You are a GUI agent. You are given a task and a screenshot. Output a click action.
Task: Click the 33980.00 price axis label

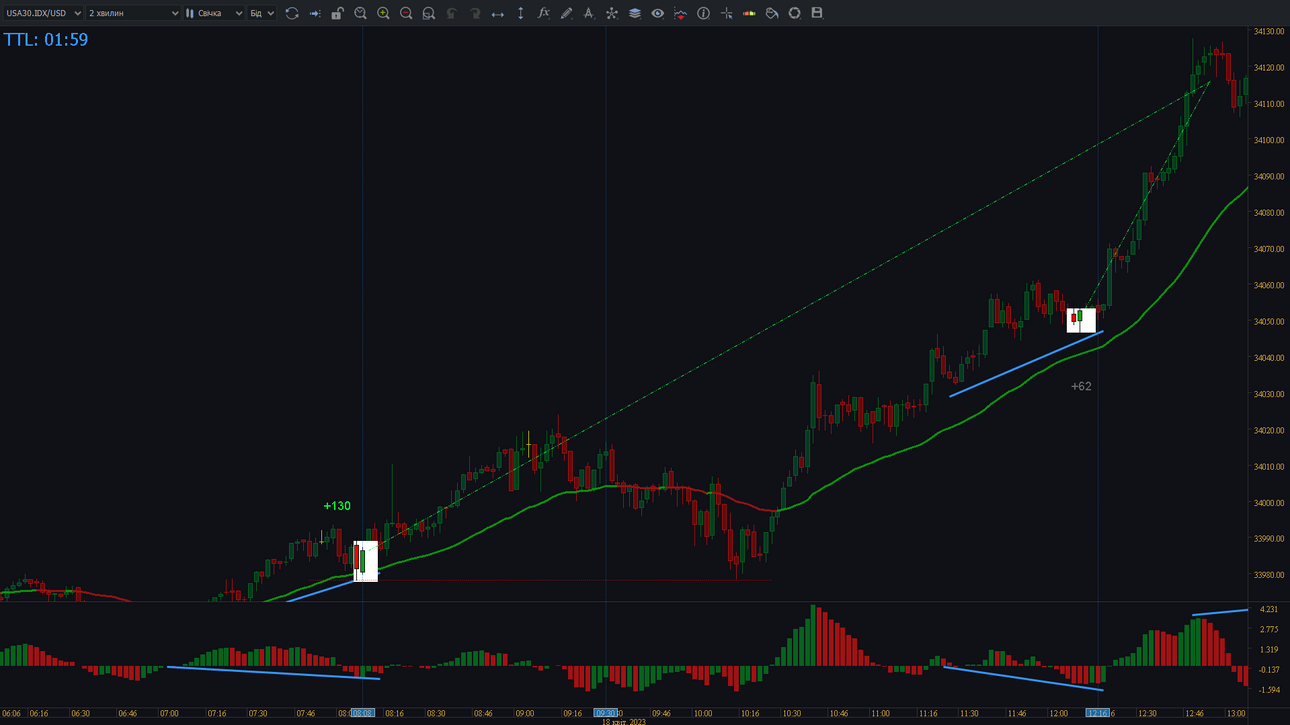point(1268,575)
